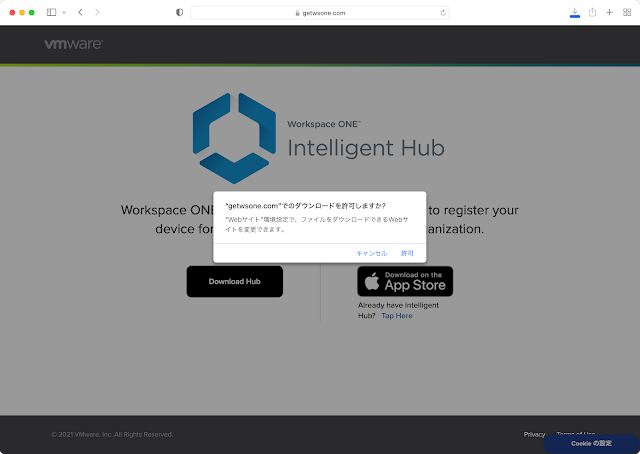Cancel the download permission dialog (キャンセル)
This screenshot has height=454, width=640.
click(x=371, y=253)
